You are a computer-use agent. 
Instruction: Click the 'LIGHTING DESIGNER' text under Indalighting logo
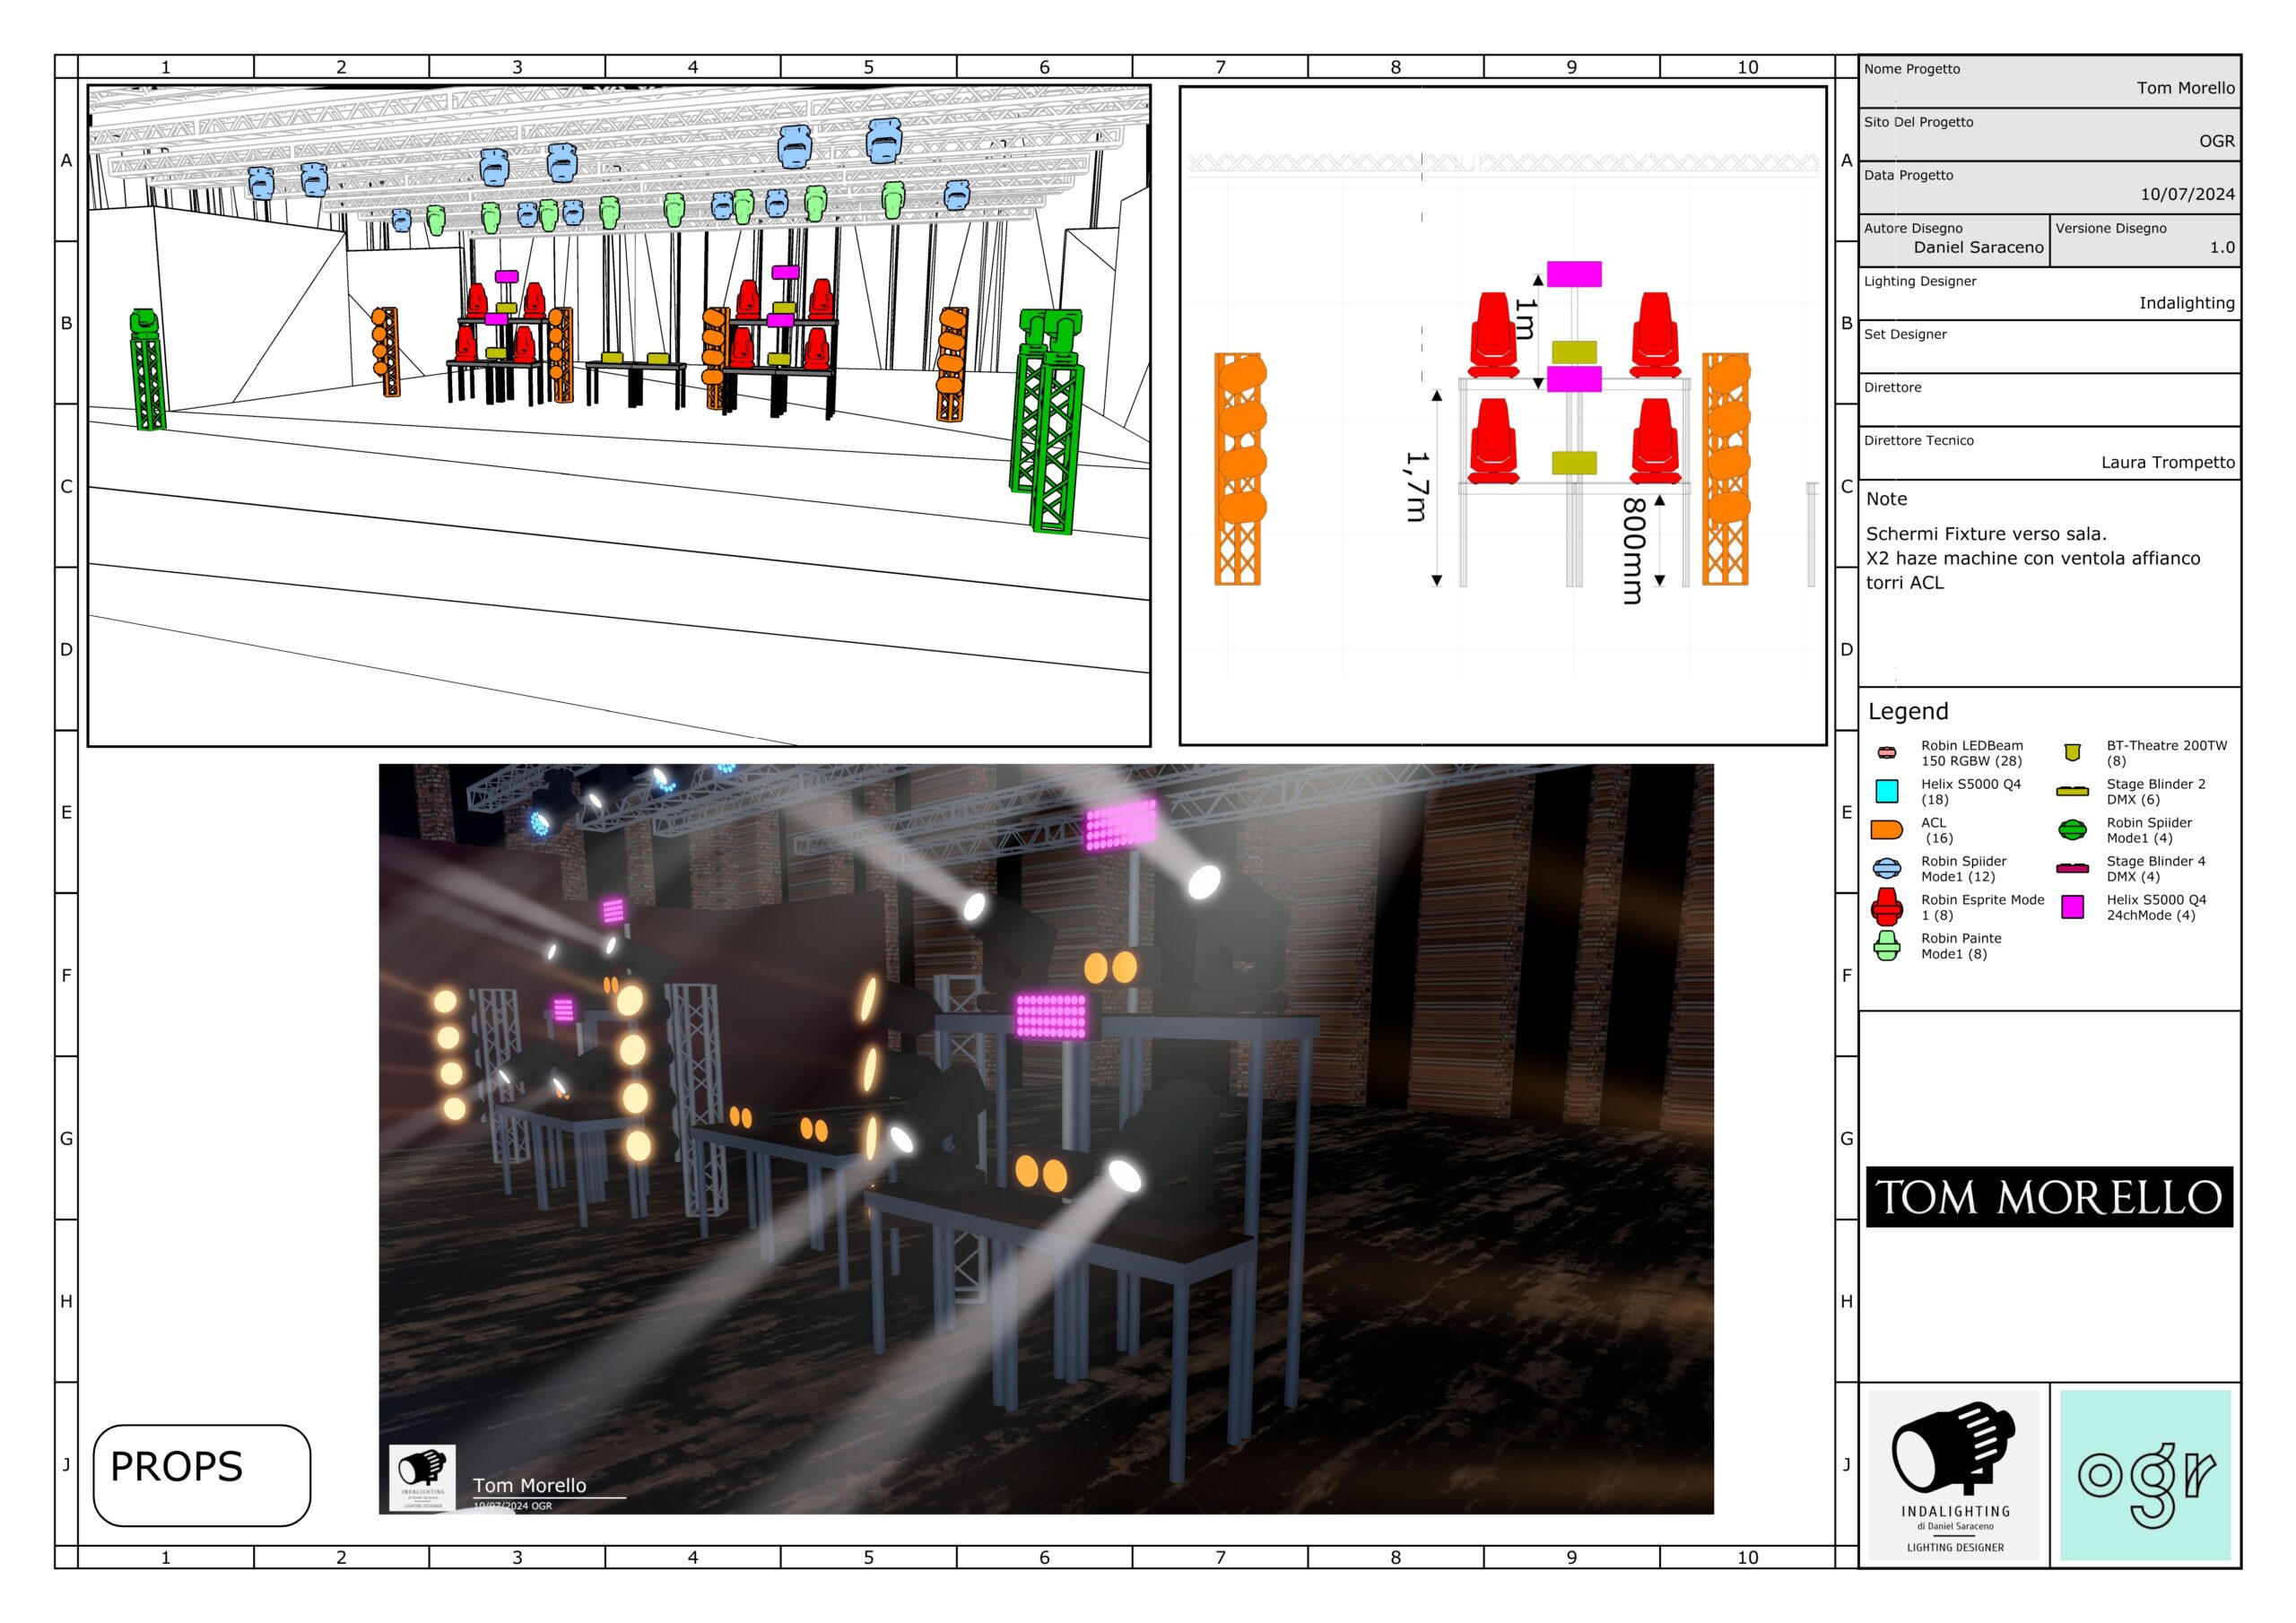1954,1547
